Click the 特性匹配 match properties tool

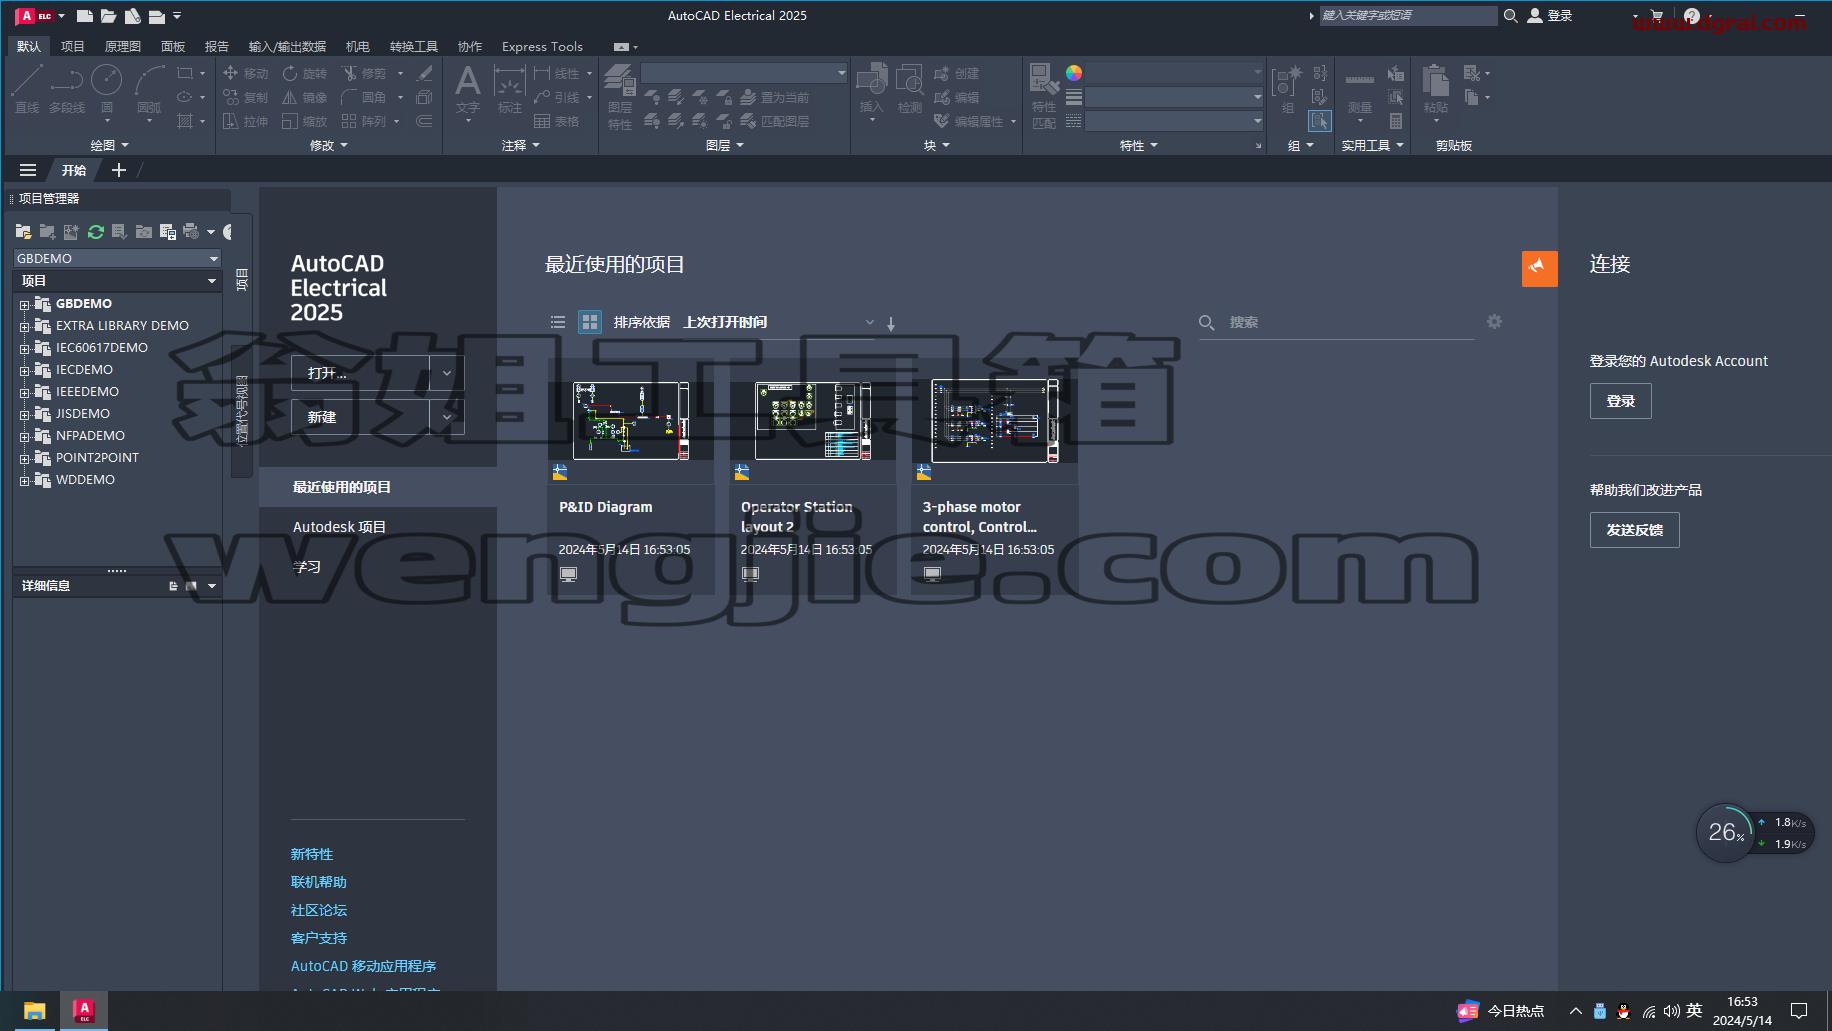point(1044,96)
